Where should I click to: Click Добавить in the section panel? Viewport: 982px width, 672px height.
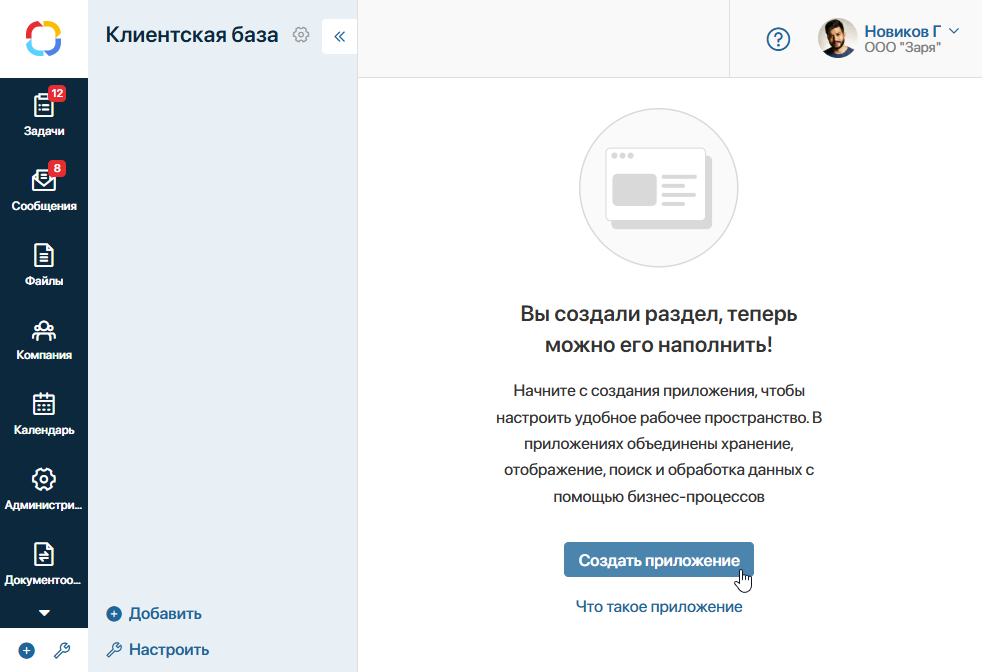click(154, 614)
